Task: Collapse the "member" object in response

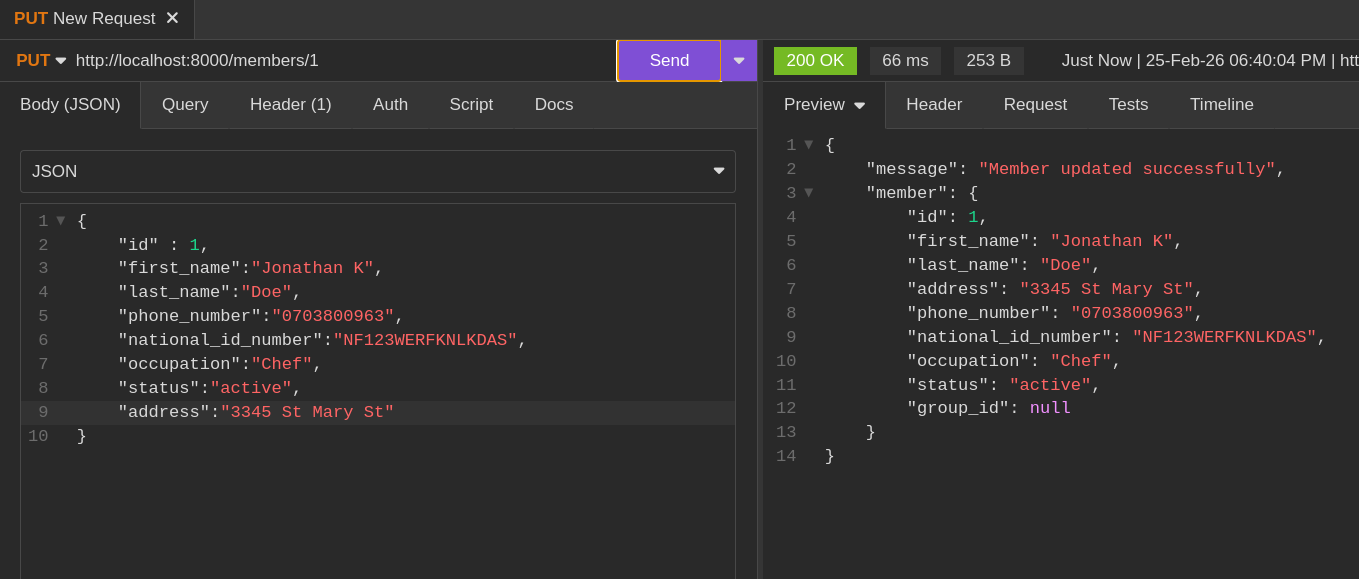Action: point(809,193)
